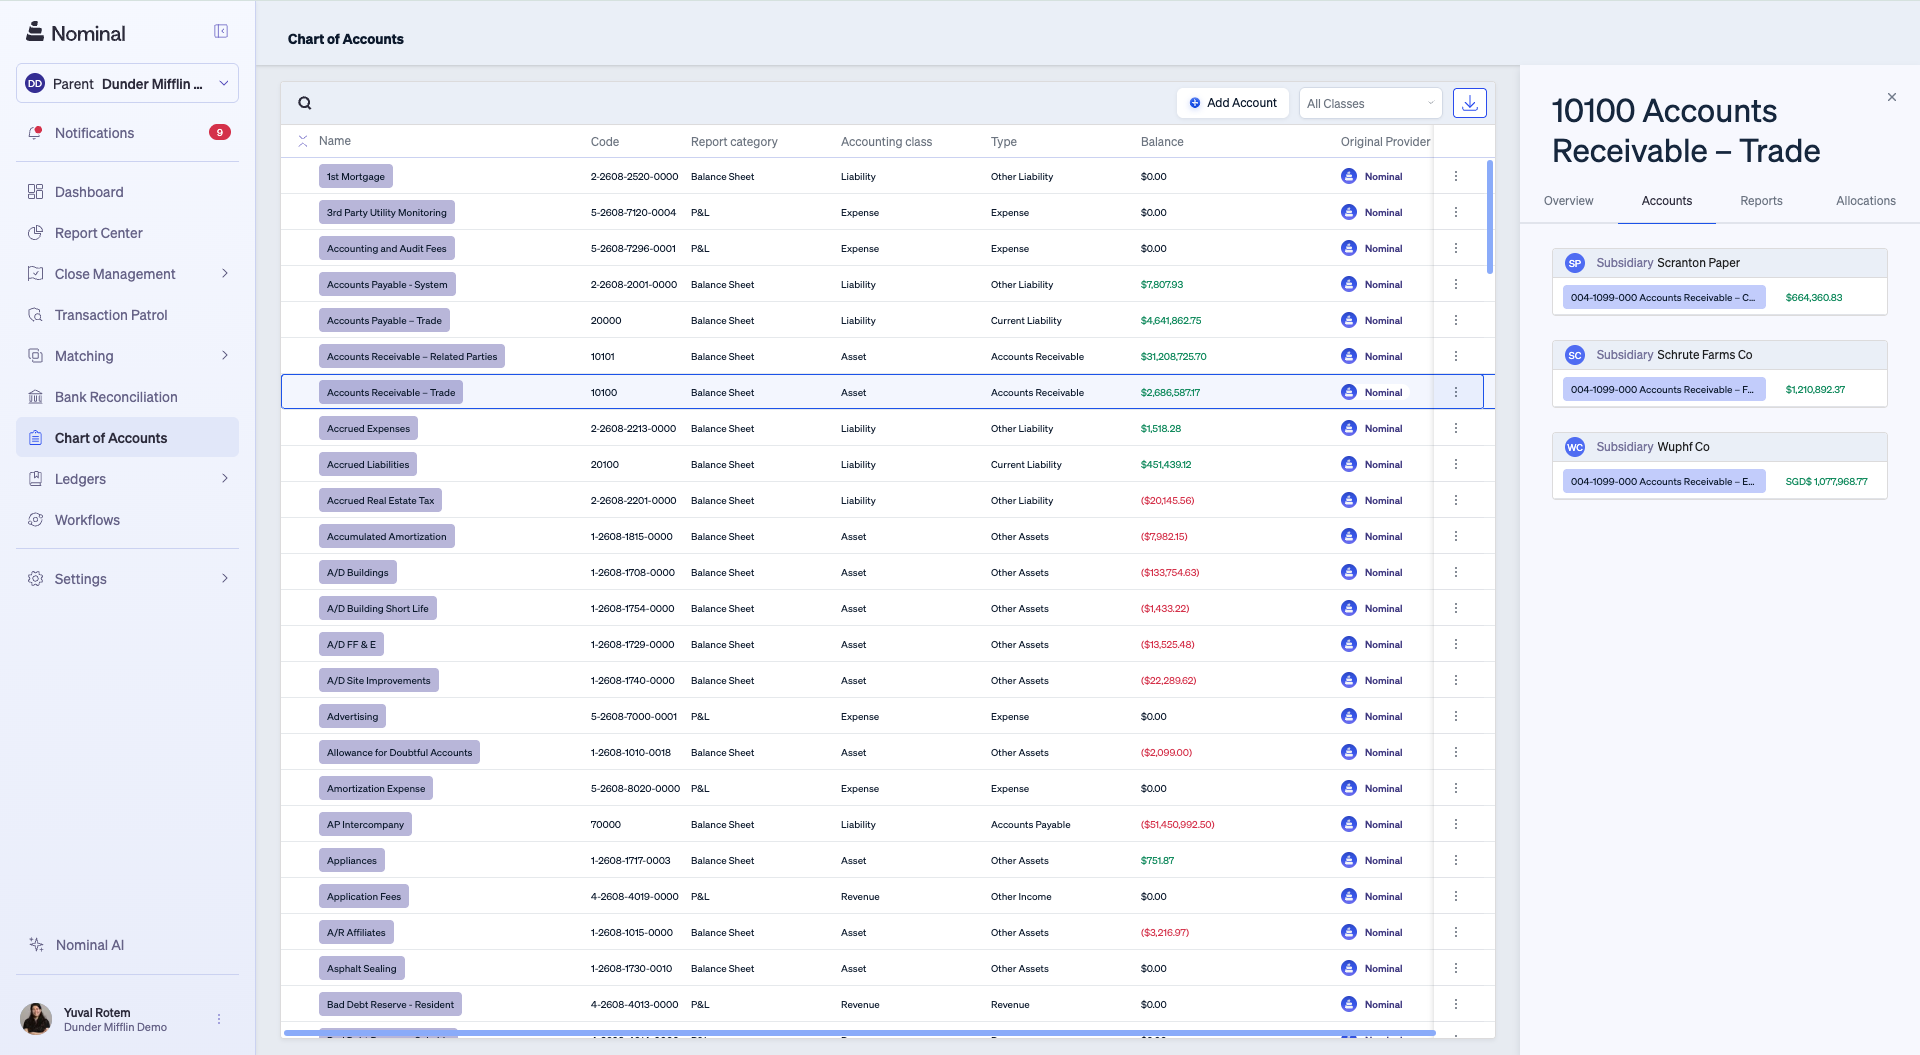
Task: Click the download/export icon above the accounts table
Action: click(1469, 102)
